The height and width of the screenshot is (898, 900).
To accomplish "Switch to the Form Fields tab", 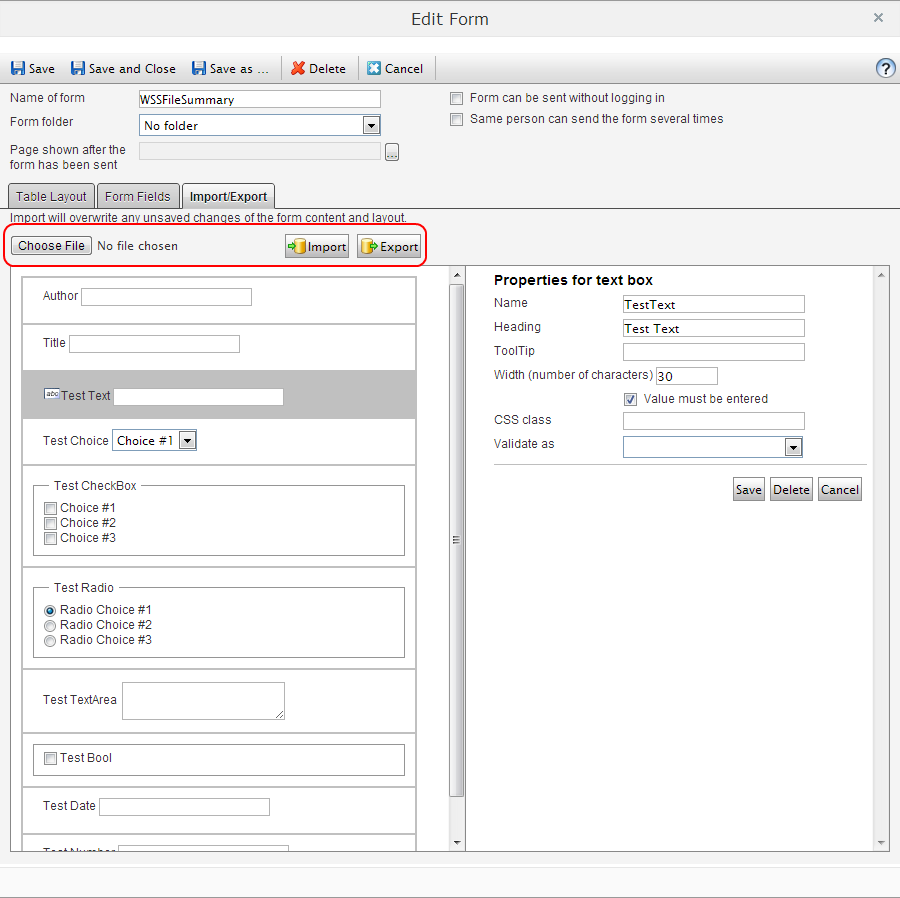I will (138, 197).
